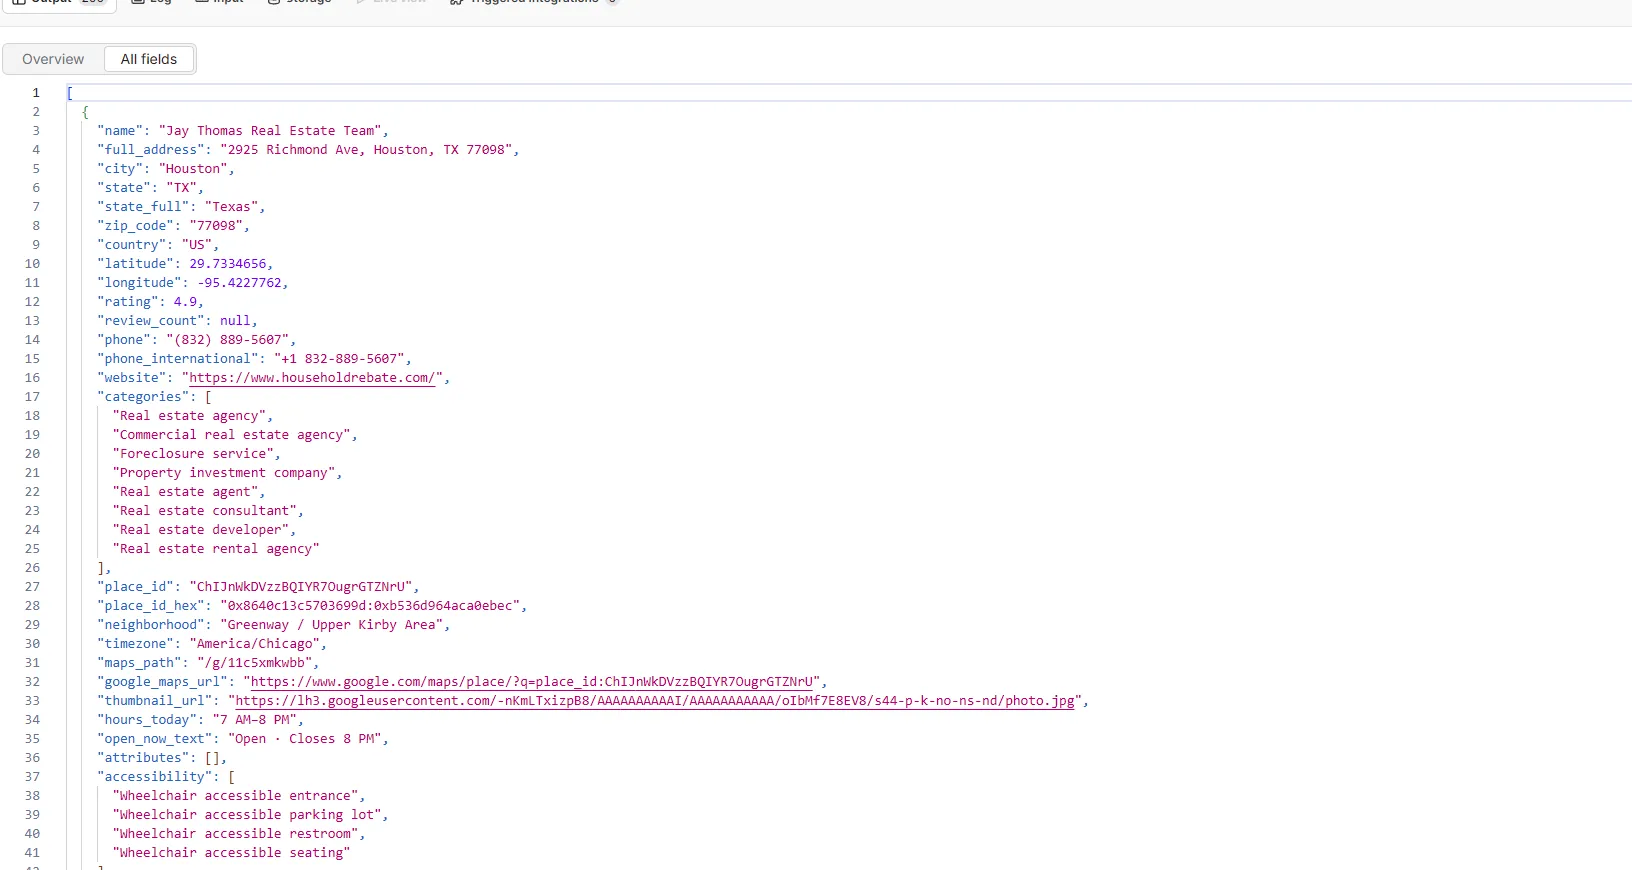Click the "city": "Houston" line
1632x870 pixels.
[166, 169]
